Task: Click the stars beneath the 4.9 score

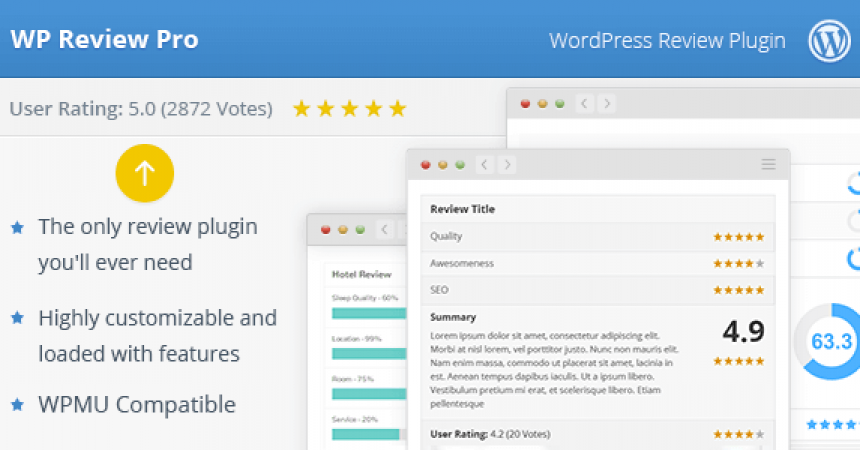Action: pos(738,361)
